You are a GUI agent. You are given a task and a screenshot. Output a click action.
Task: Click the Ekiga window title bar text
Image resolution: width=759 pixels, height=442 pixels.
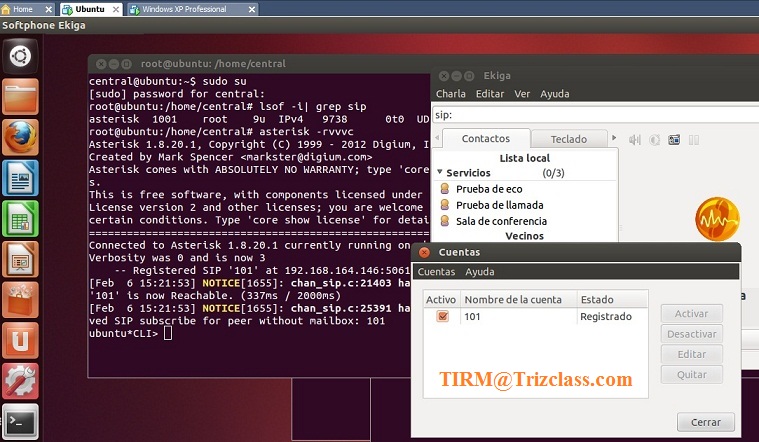pos(497,76)
